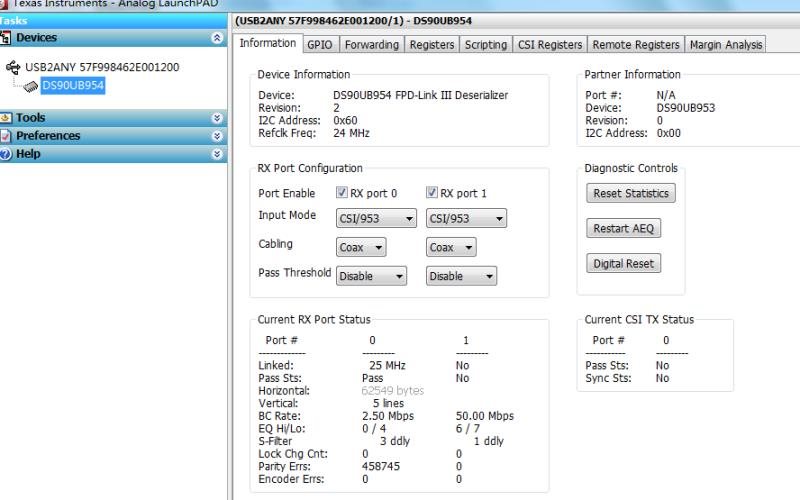
Task: Switch to the Information tab
Action: click(x=268, y=43)
